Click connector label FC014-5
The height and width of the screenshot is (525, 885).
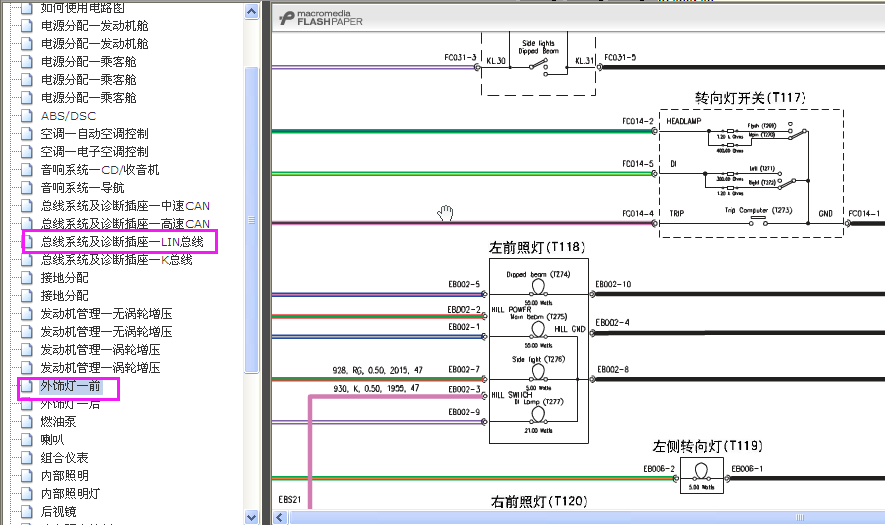(x=638, y=164)
